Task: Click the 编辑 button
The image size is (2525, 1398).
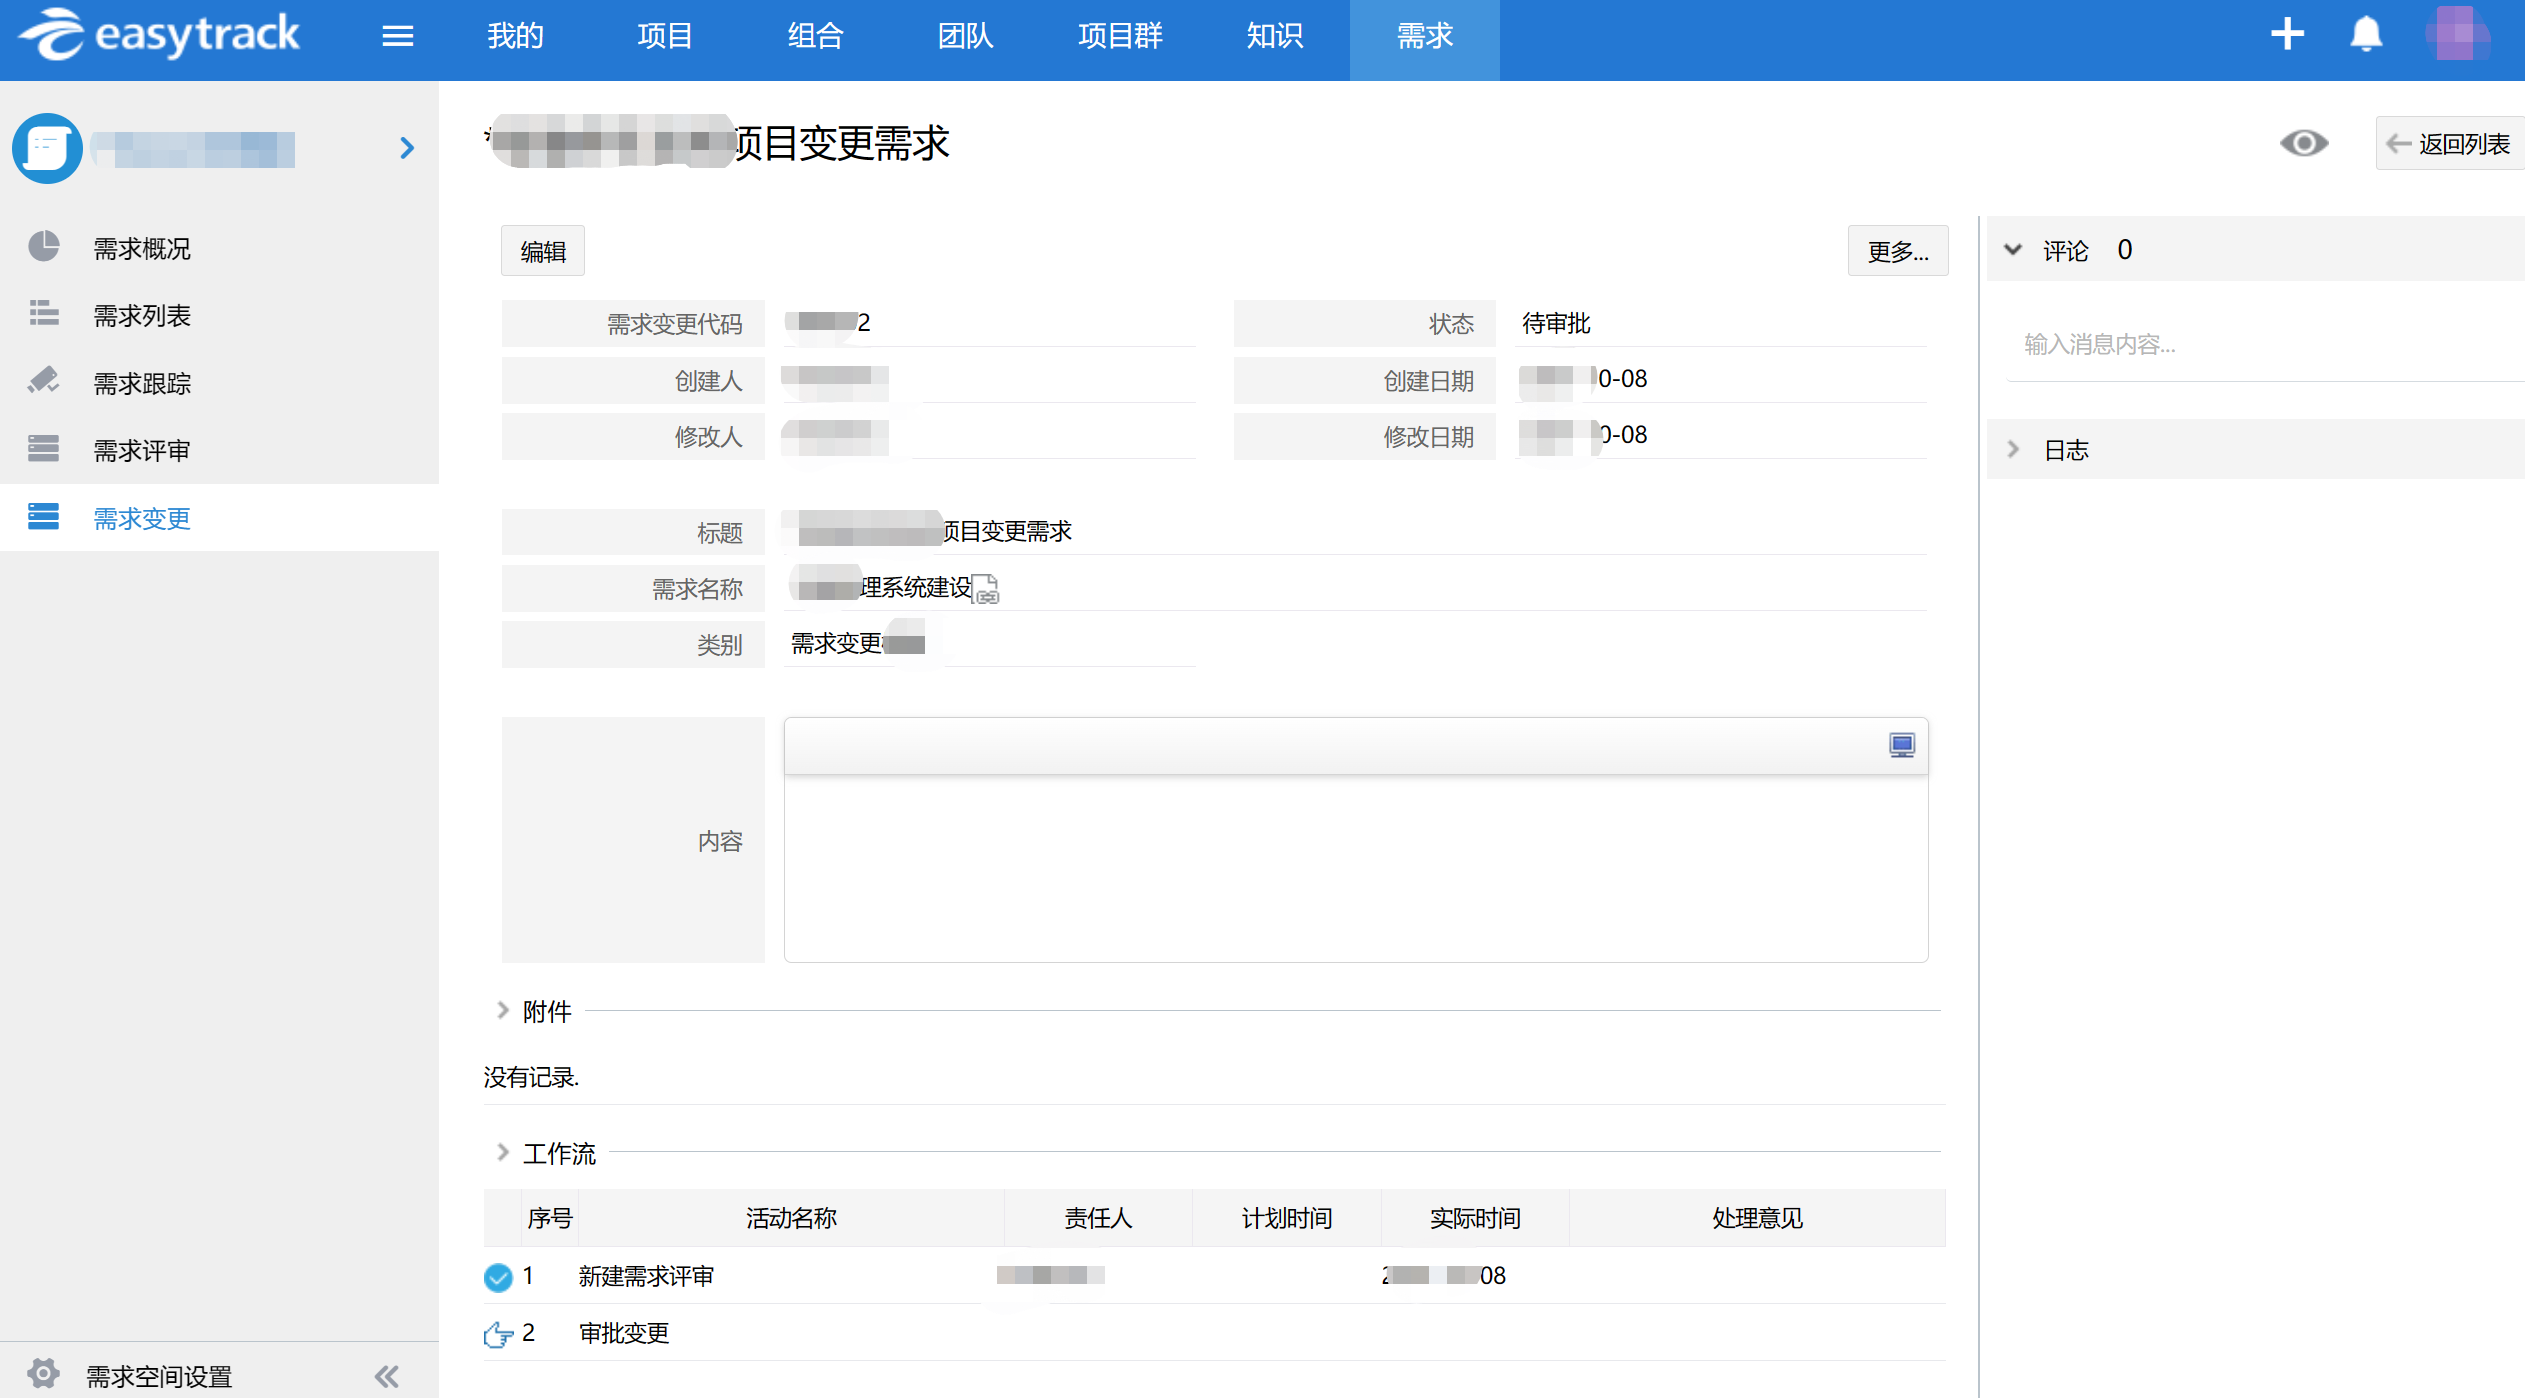Action: click(x=543, y=251)
